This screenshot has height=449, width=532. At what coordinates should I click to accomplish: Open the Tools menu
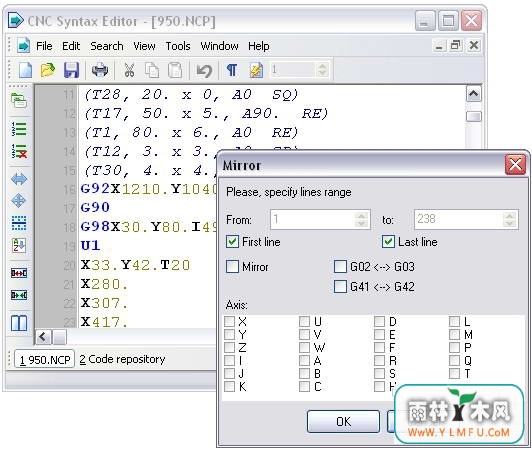(x=178, y=46)
